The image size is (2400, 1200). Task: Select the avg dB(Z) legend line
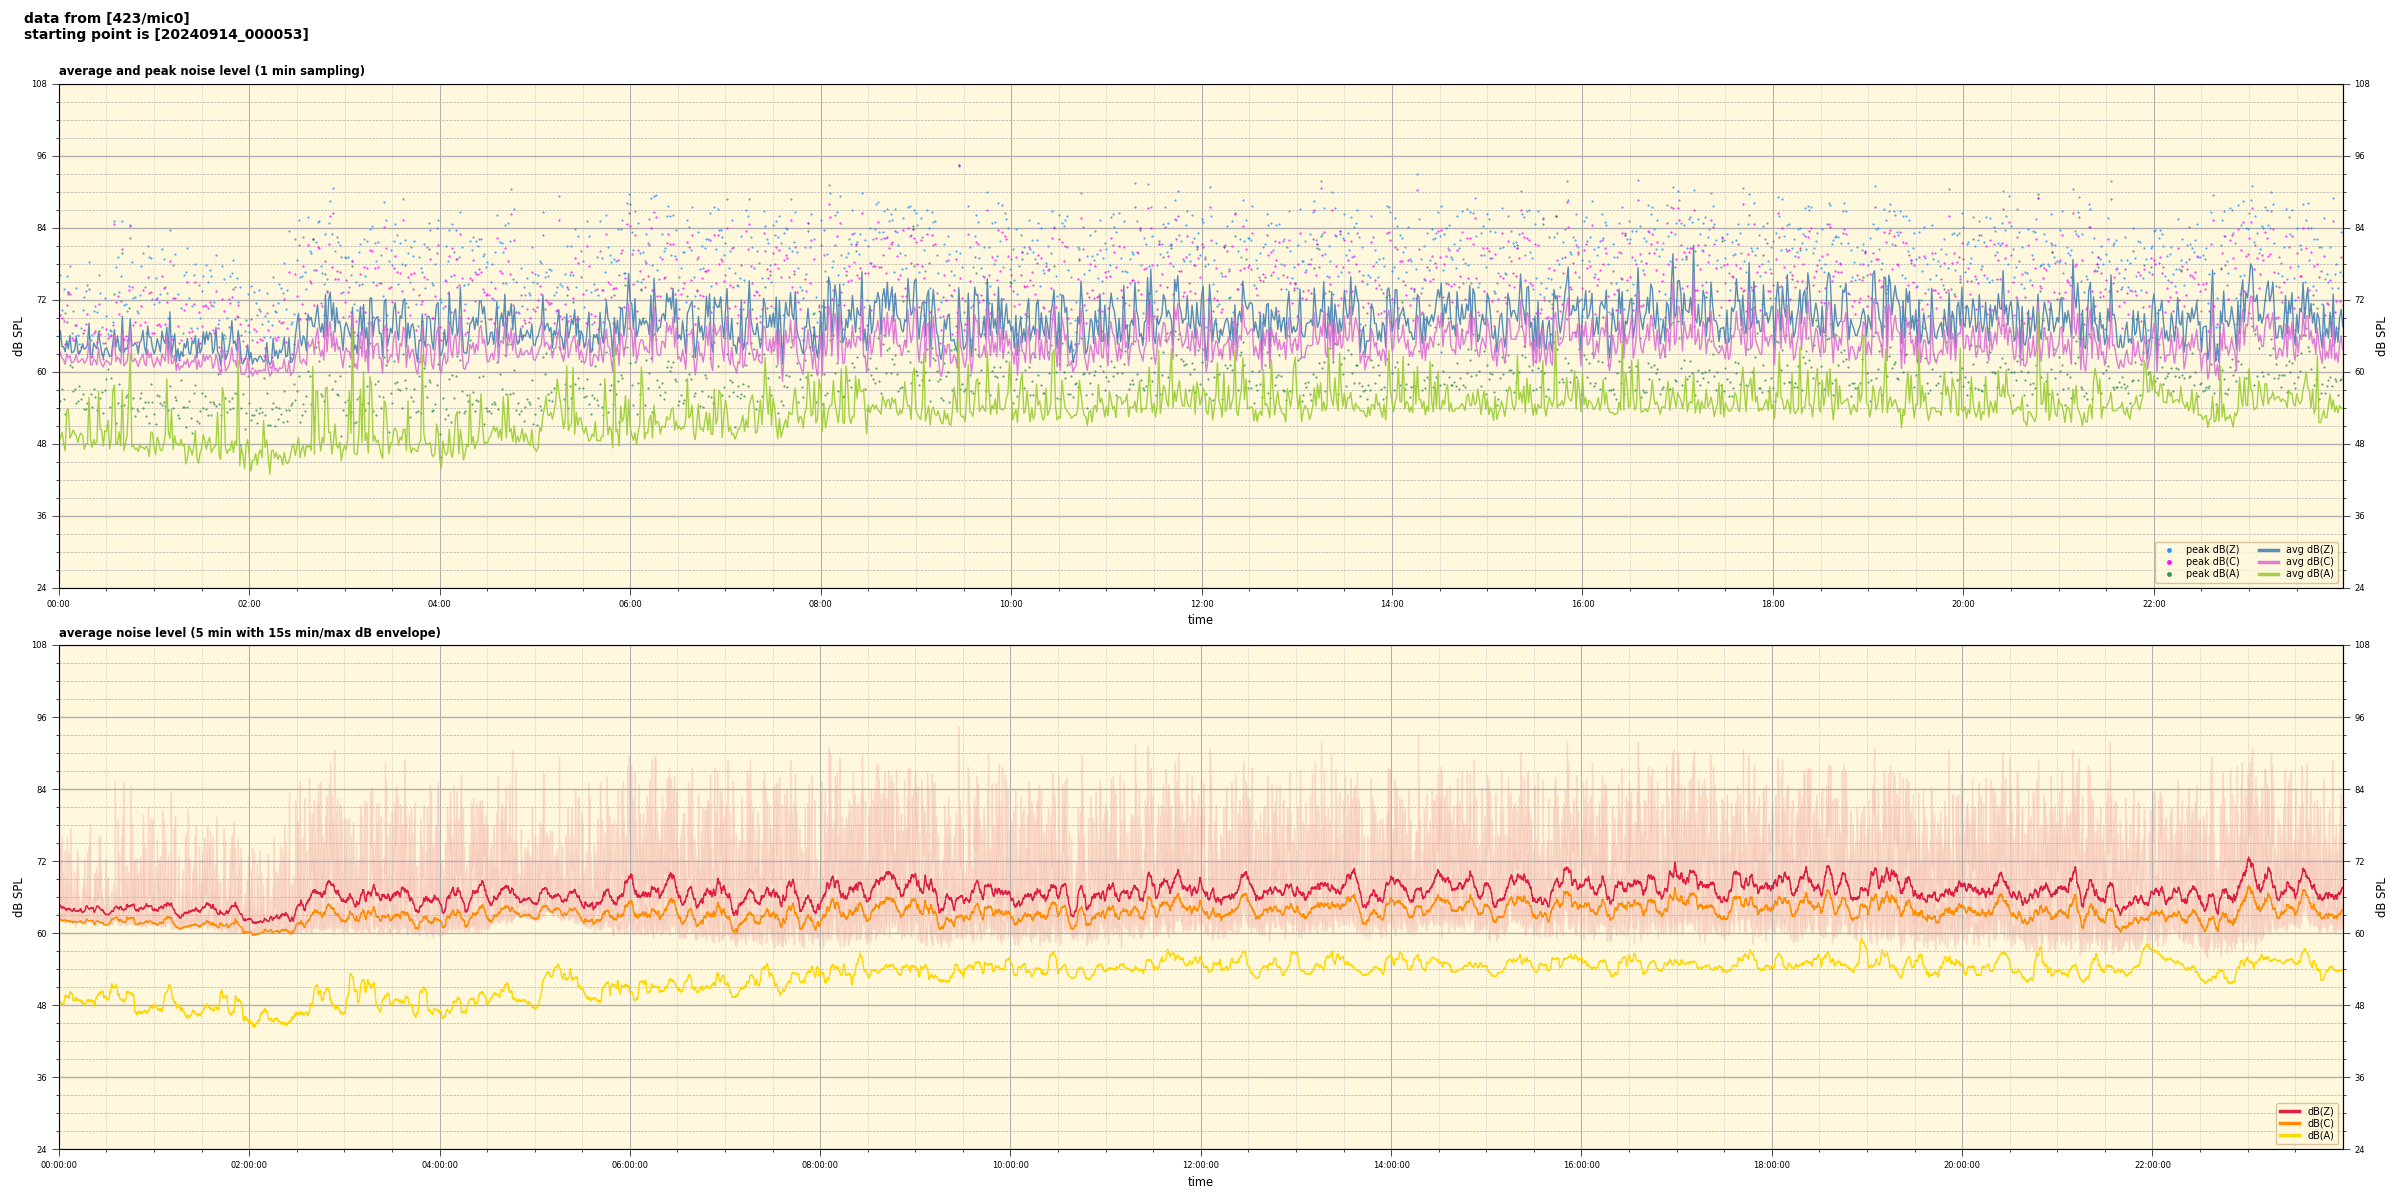pos(2269,550)
